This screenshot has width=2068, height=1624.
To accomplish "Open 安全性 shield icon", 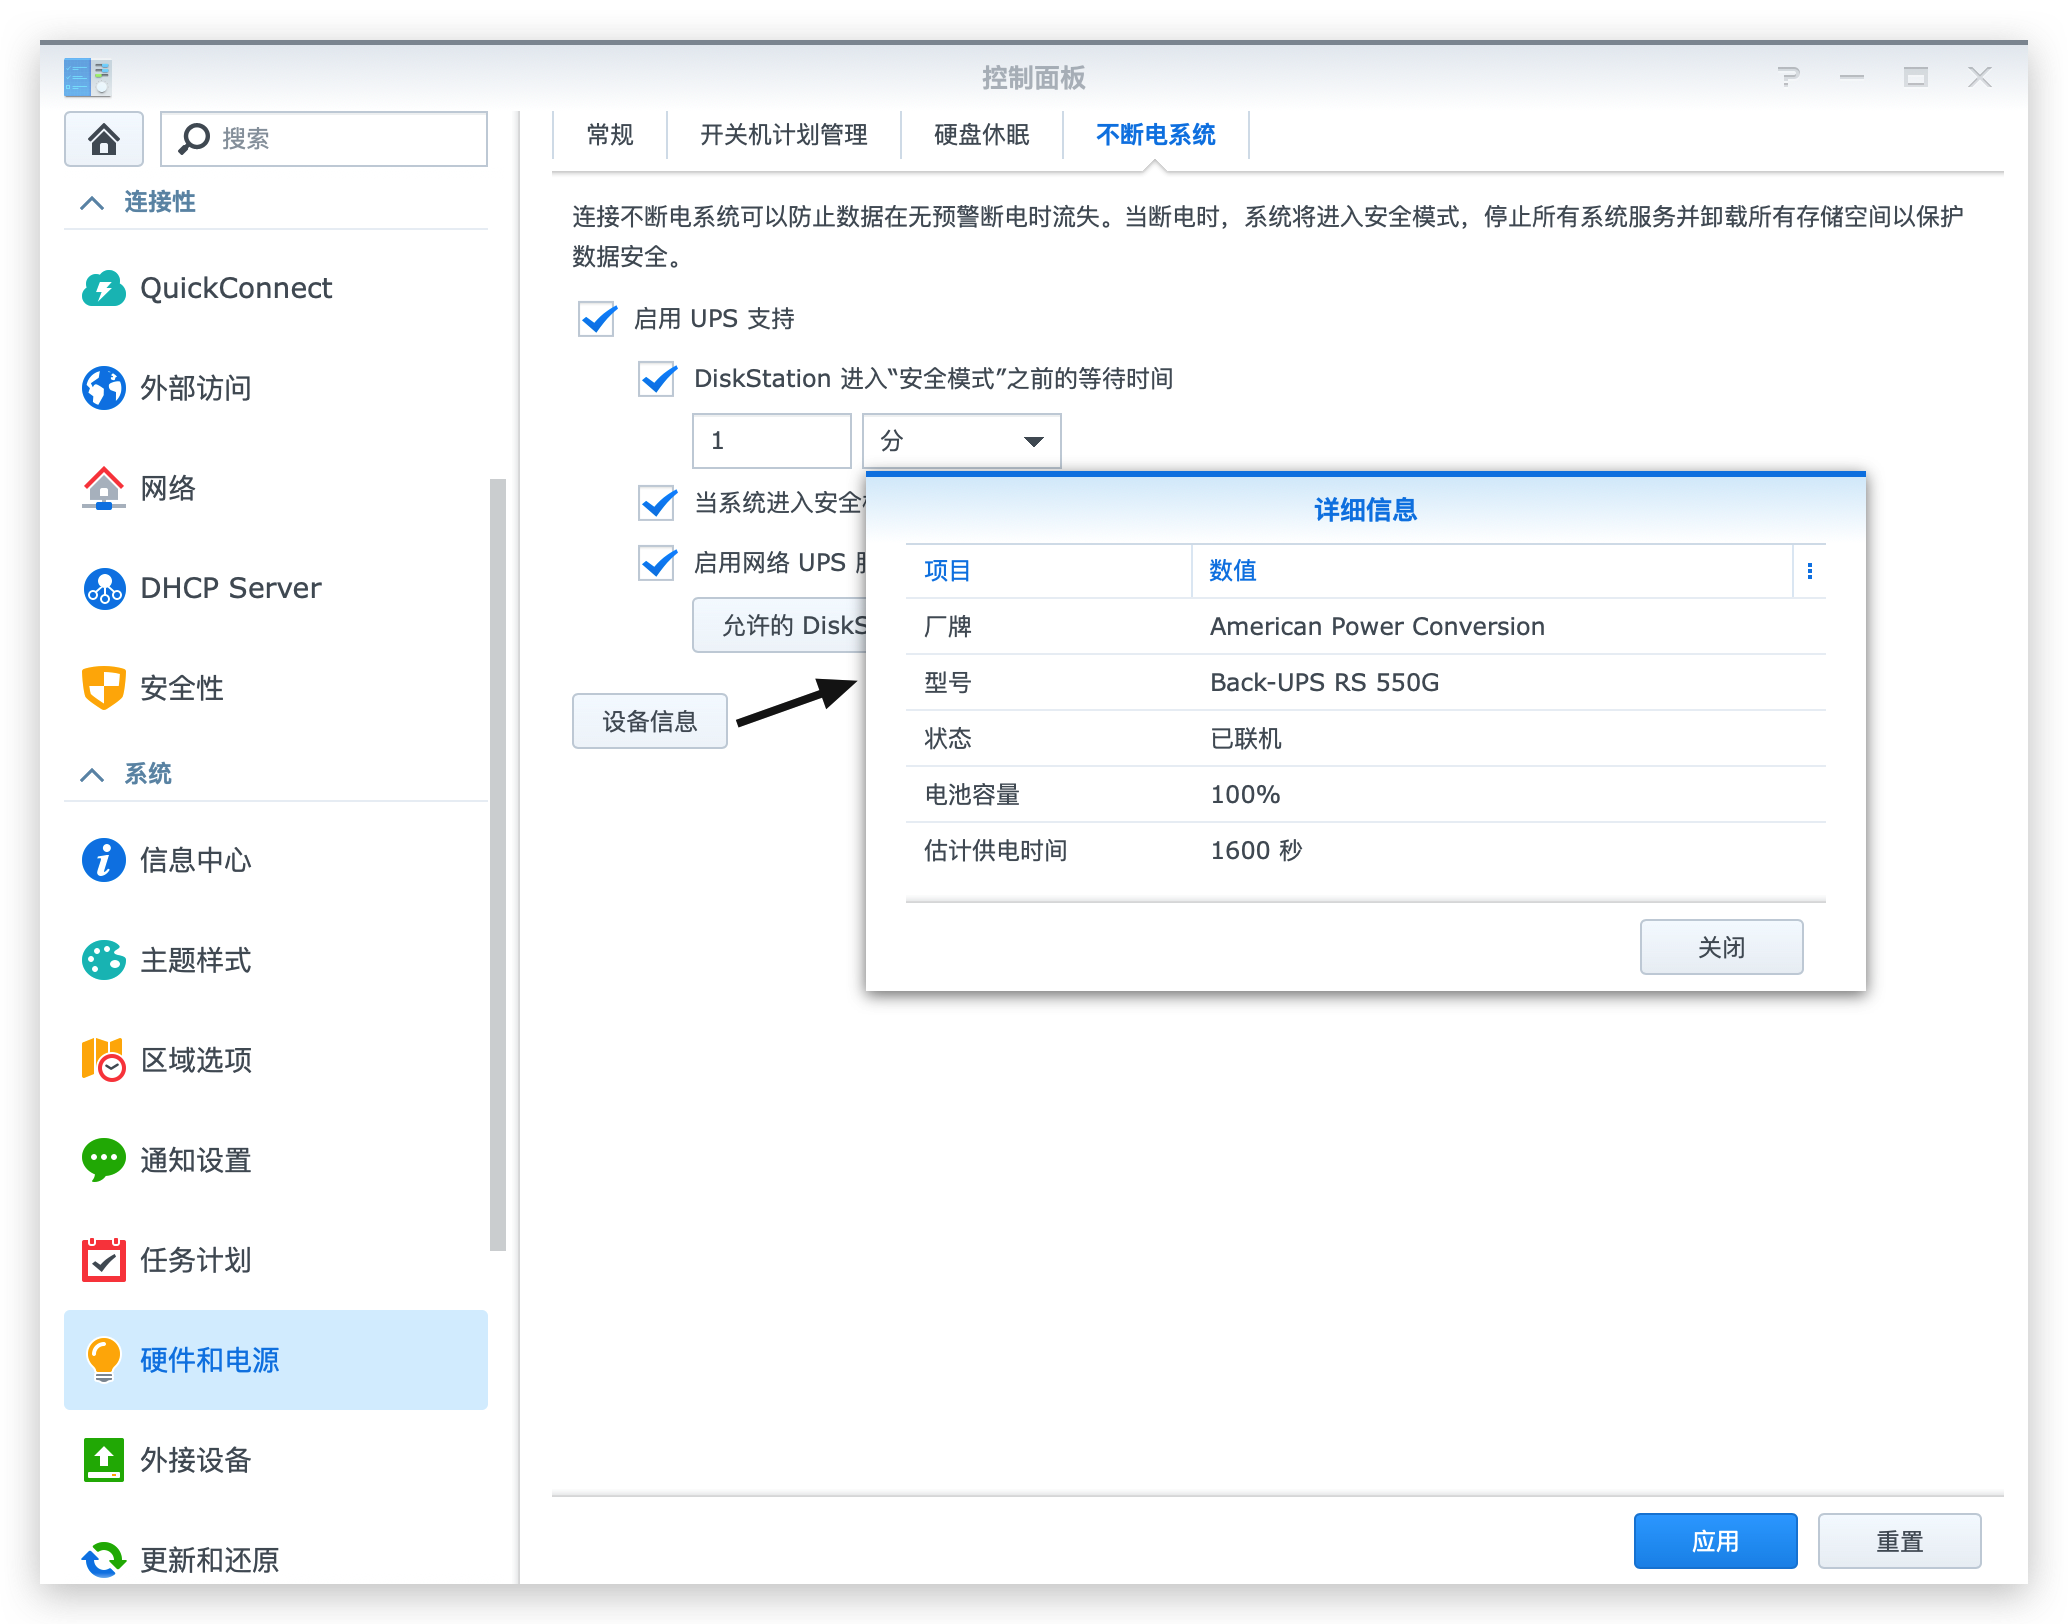I will [104, 688].
